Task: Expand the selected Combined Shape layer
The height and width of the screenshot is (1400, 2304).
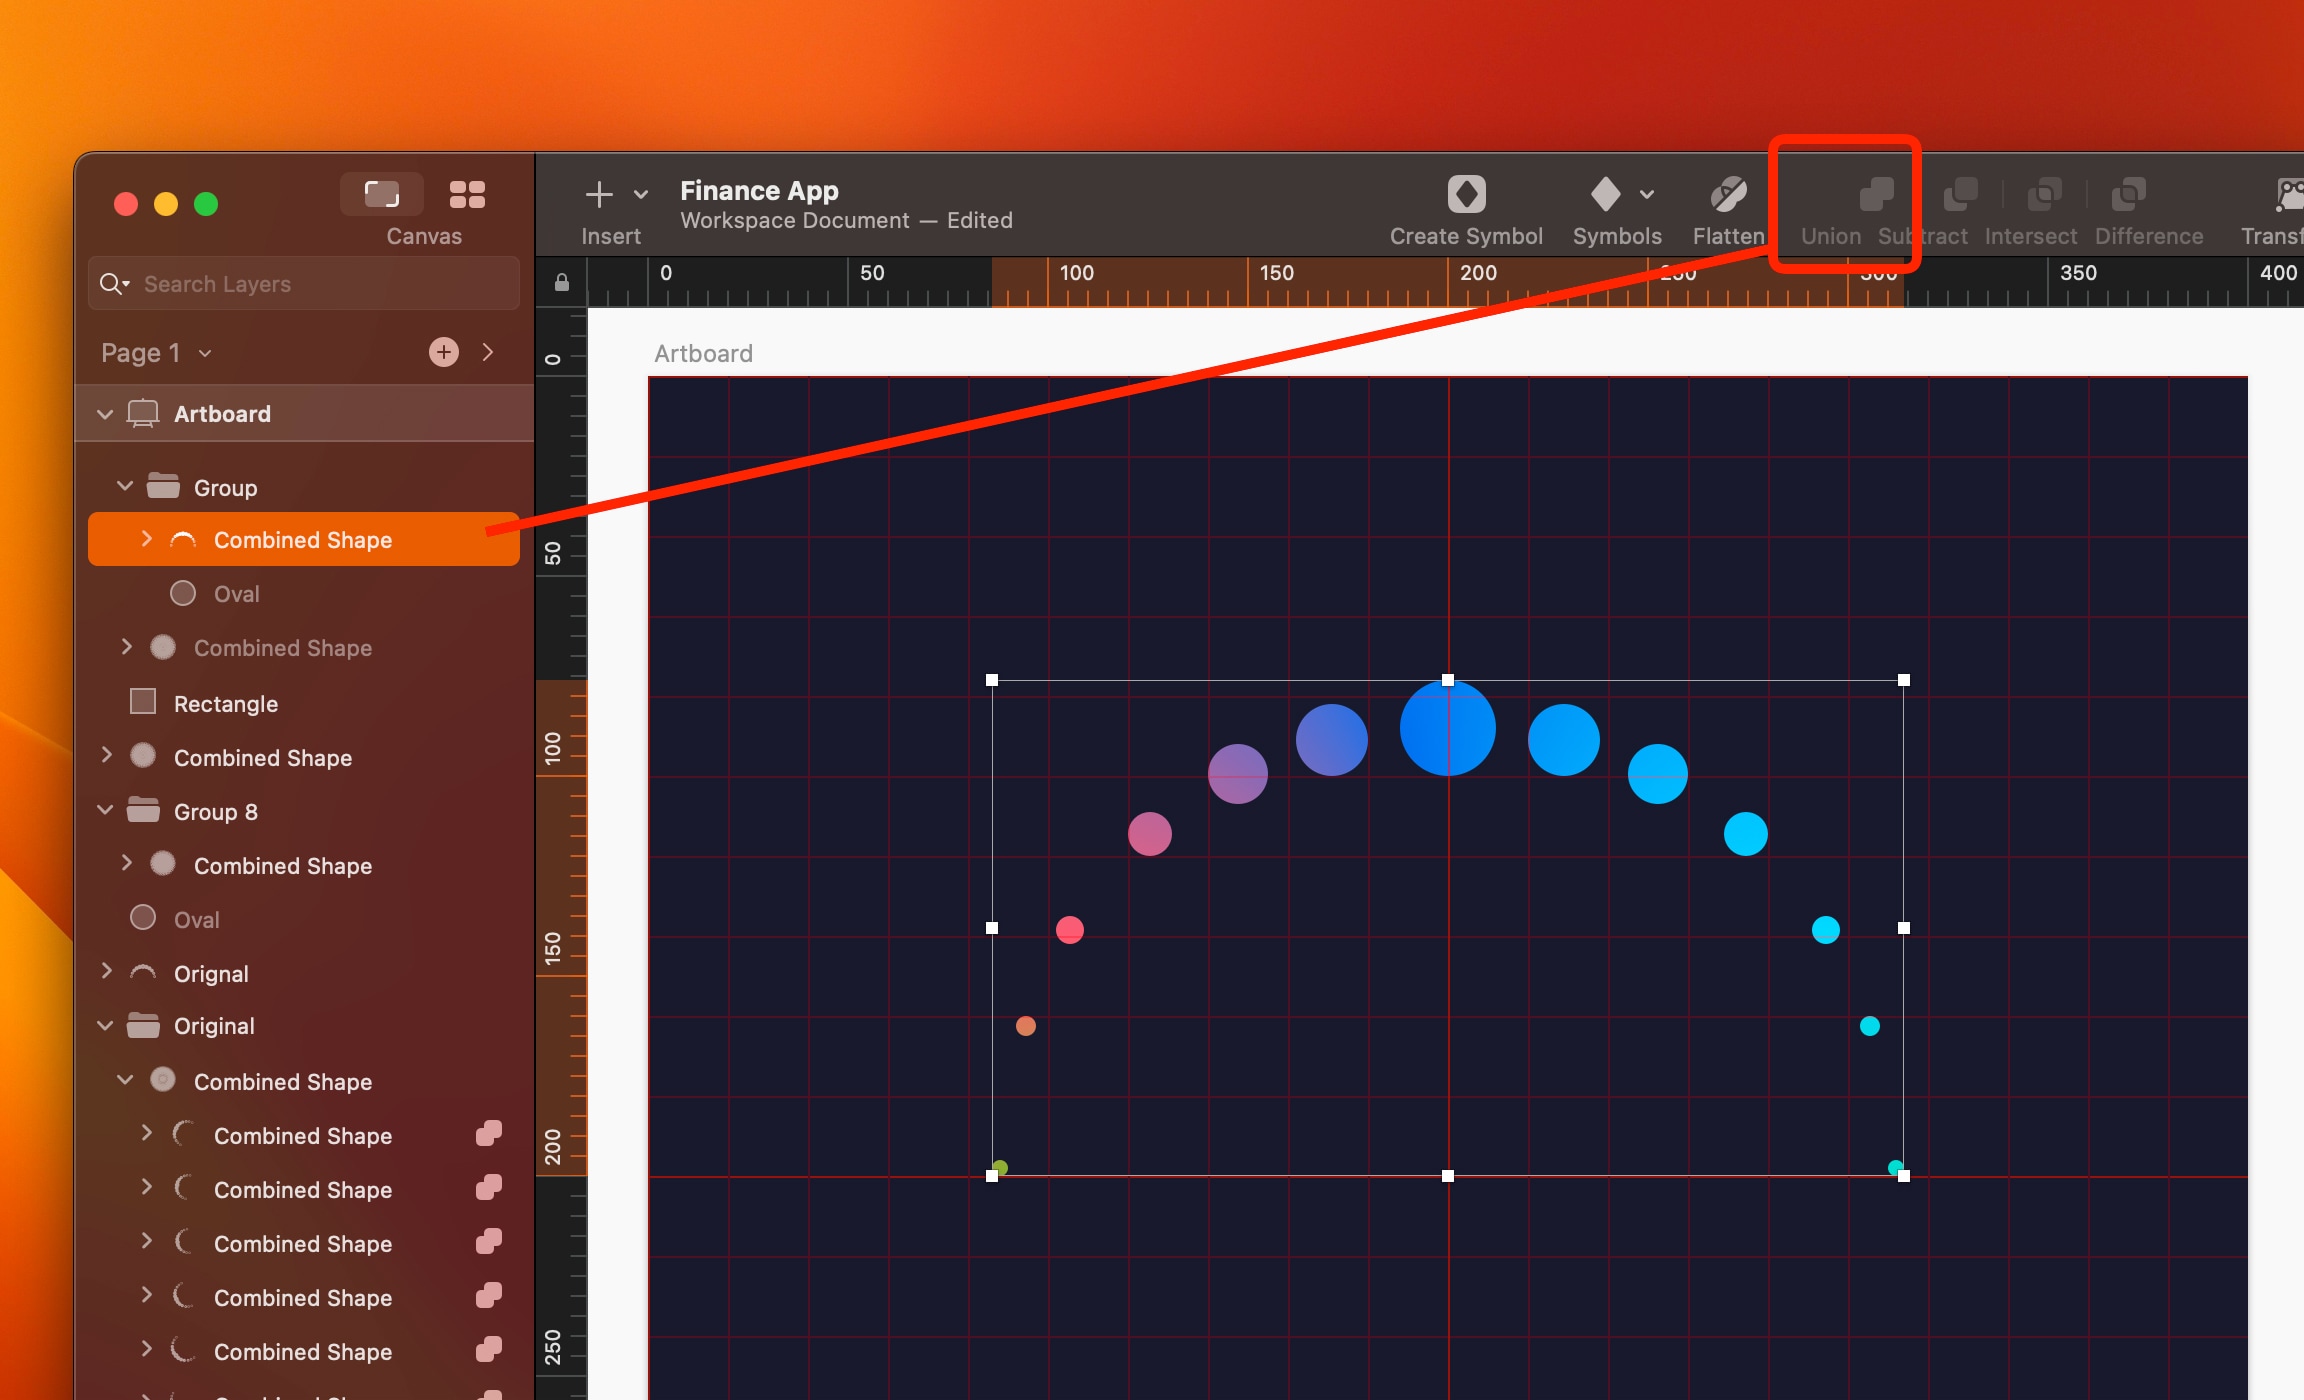Action: click(146, 539)
